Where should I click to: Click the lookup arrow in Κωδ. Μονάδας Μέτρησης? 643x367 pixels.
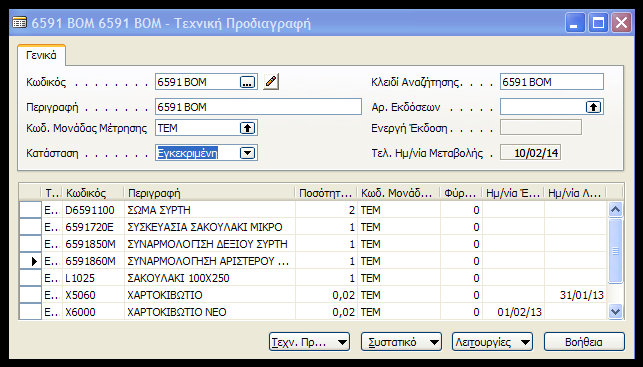click(247, 128)
